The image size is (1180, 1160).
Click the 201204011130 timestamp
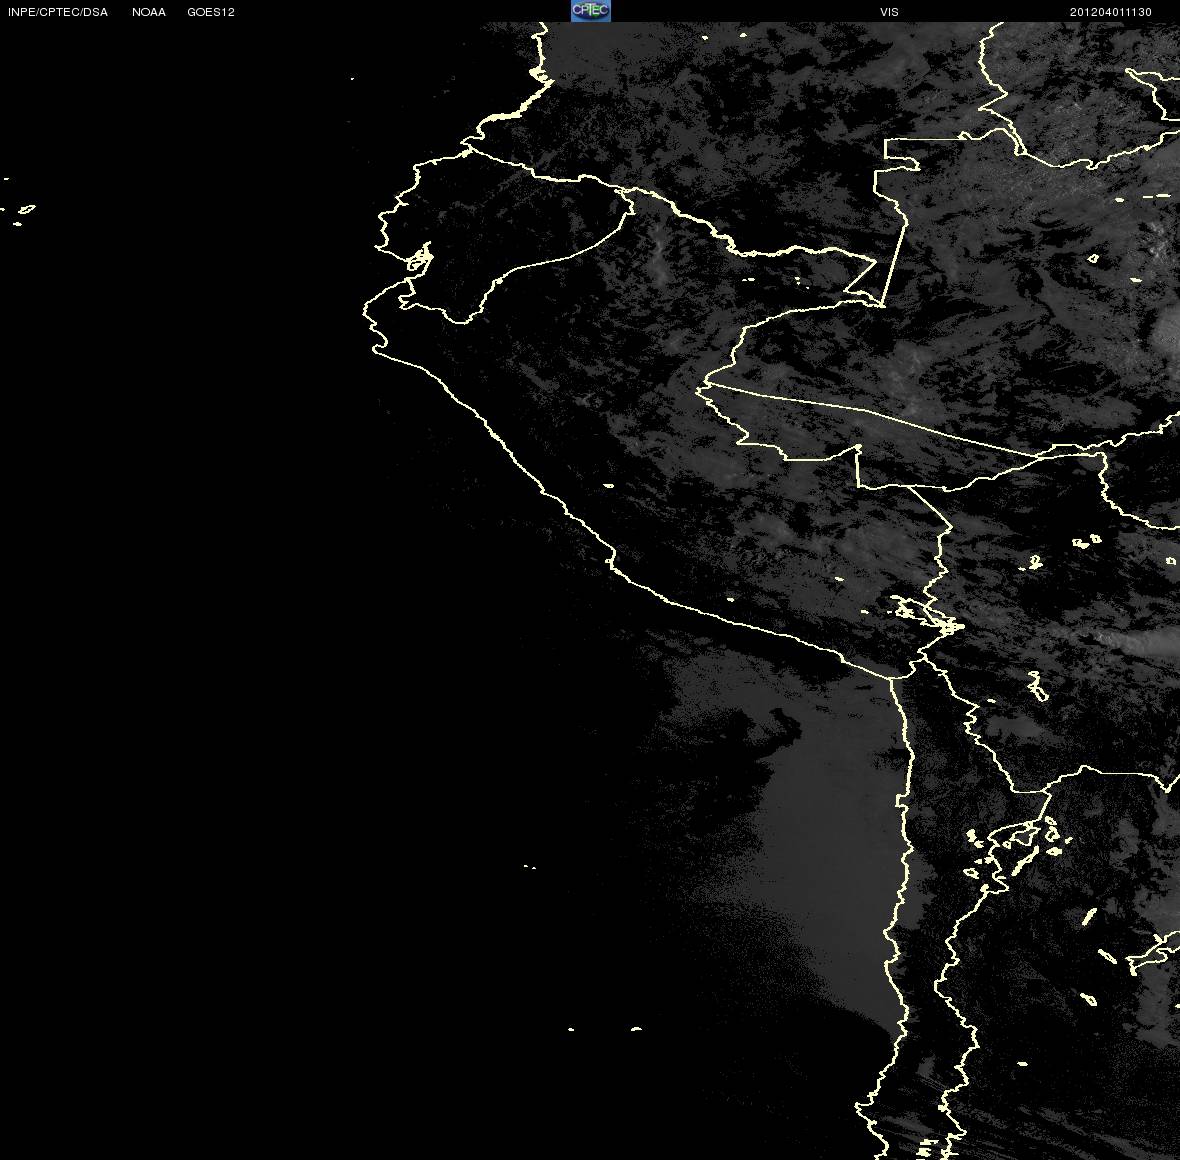[1111, 12]
